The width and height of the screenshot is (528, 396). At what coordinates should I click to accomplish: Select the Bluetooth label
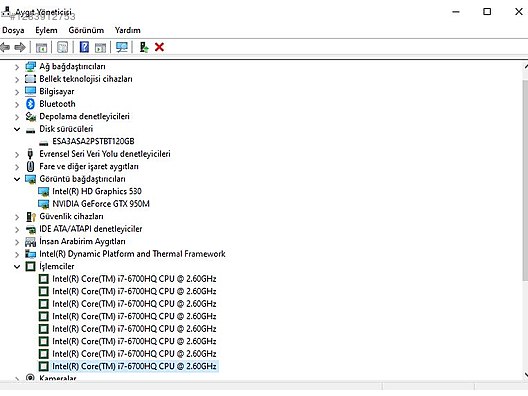[57, 104]
